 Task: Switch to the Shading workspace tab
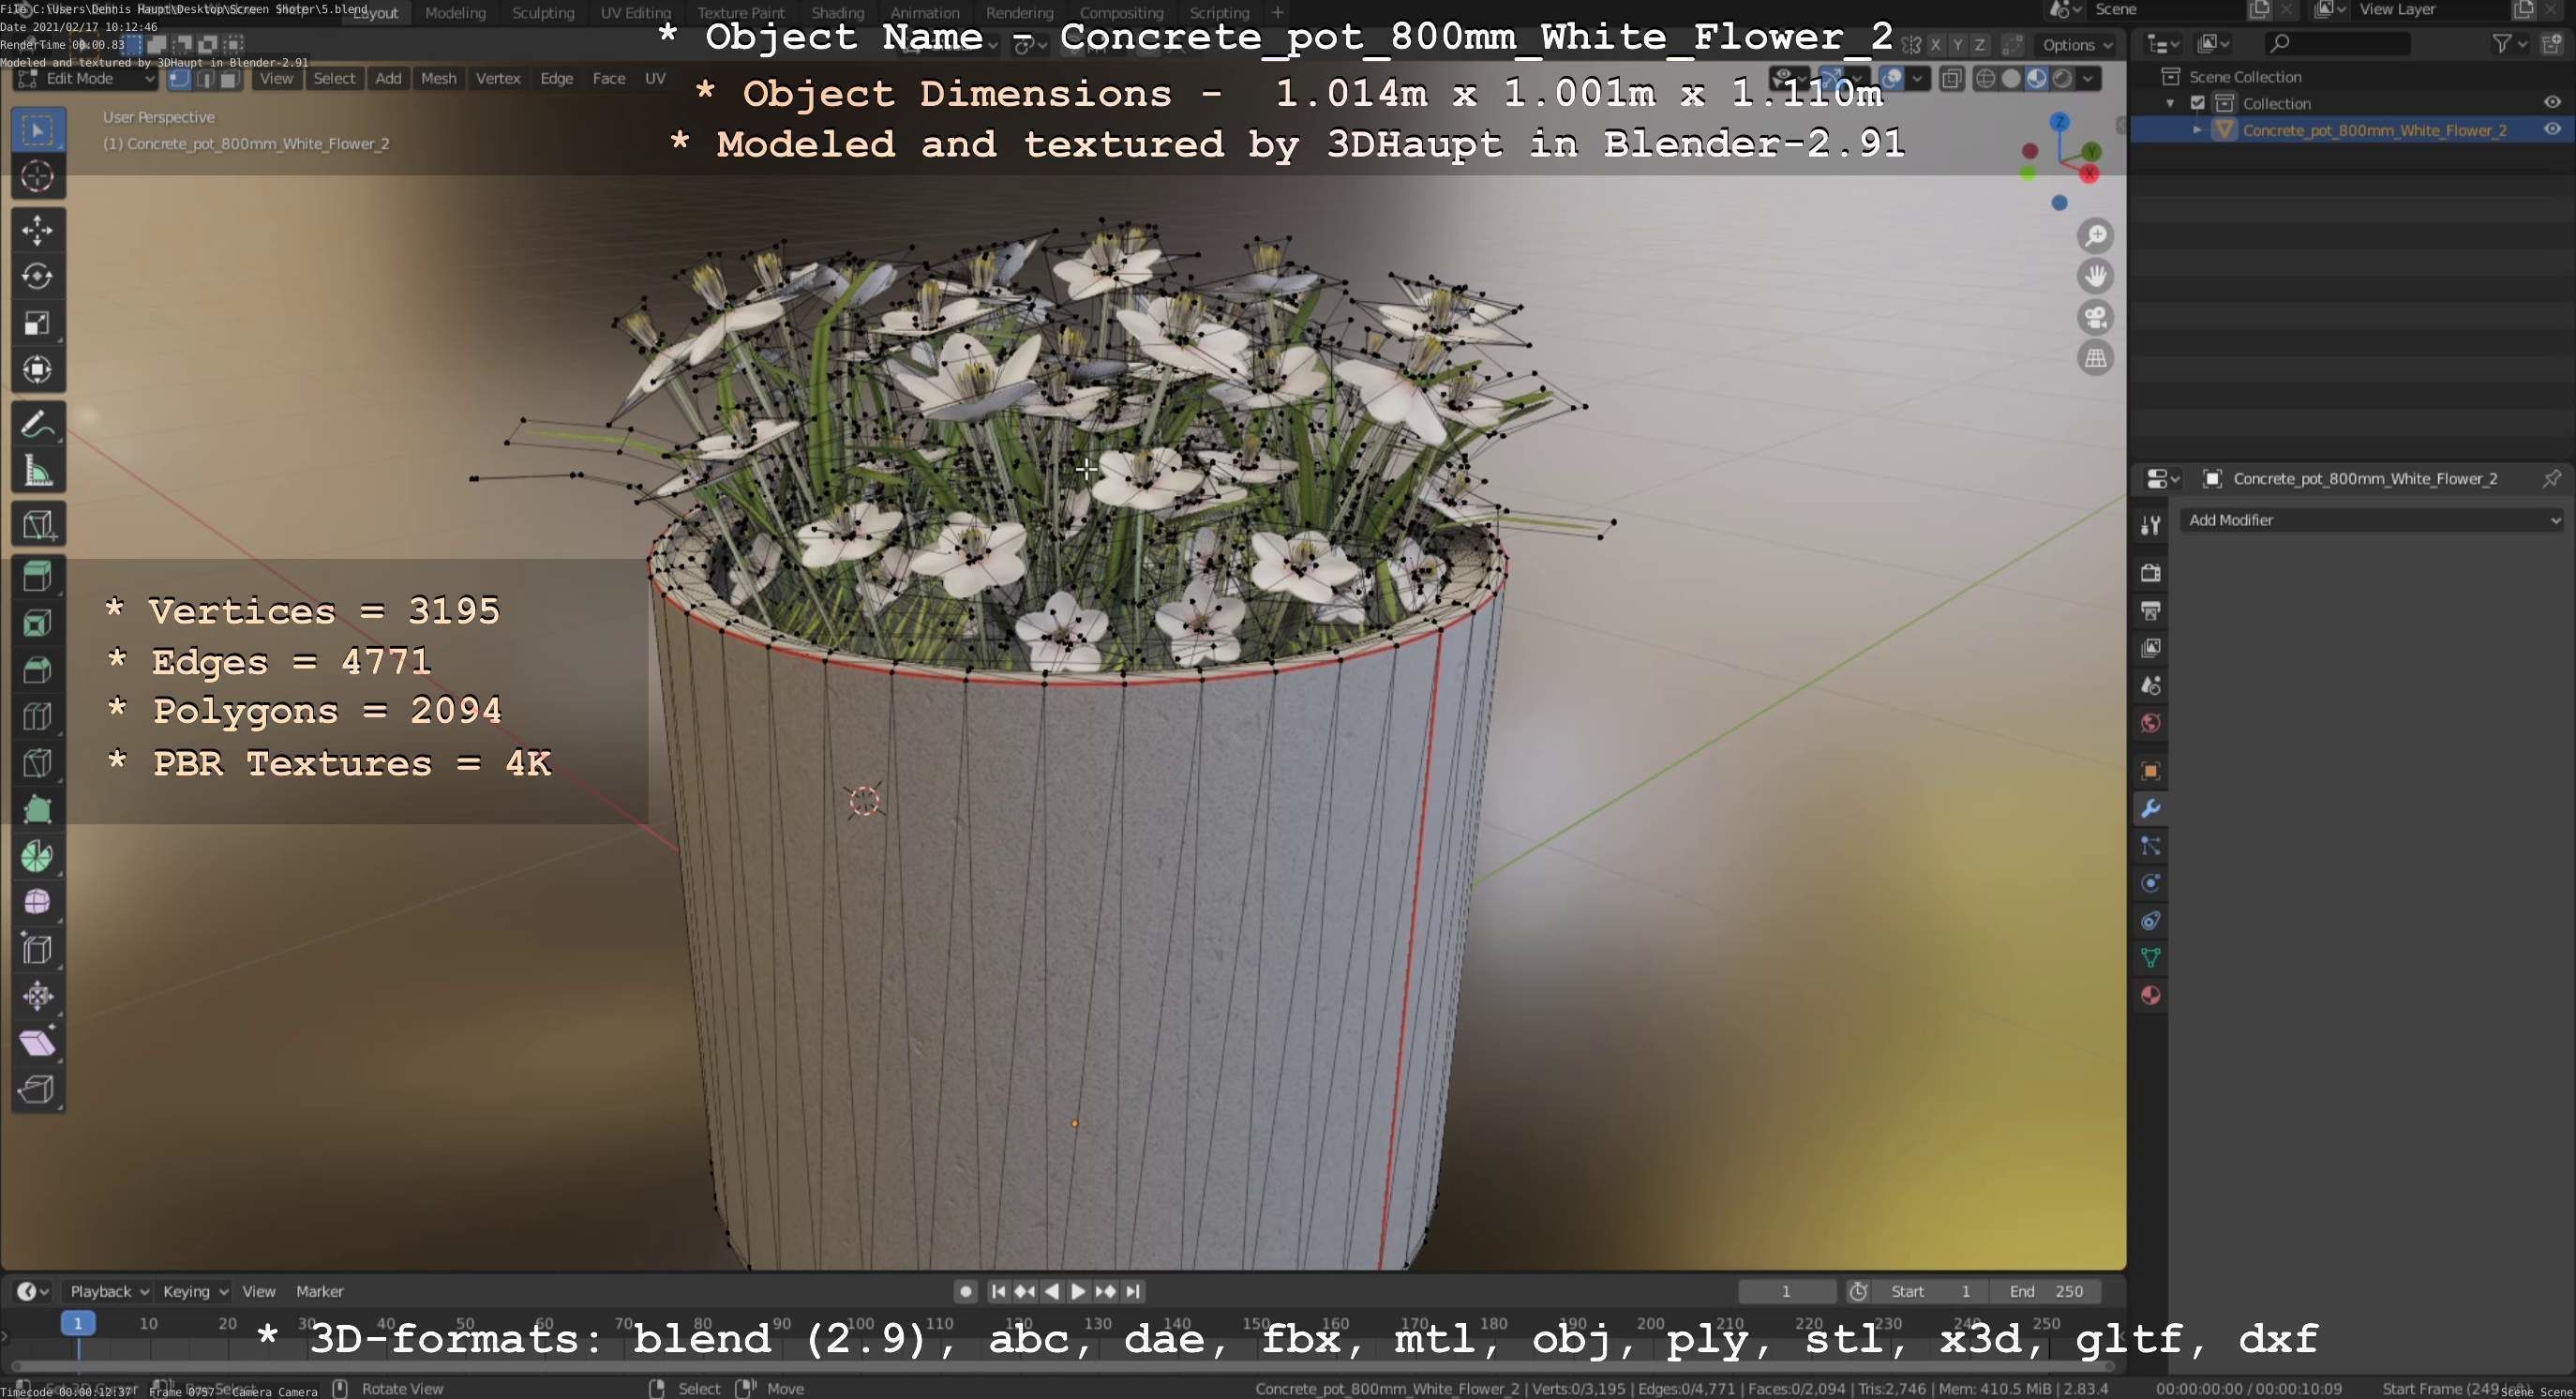[838, 13]
